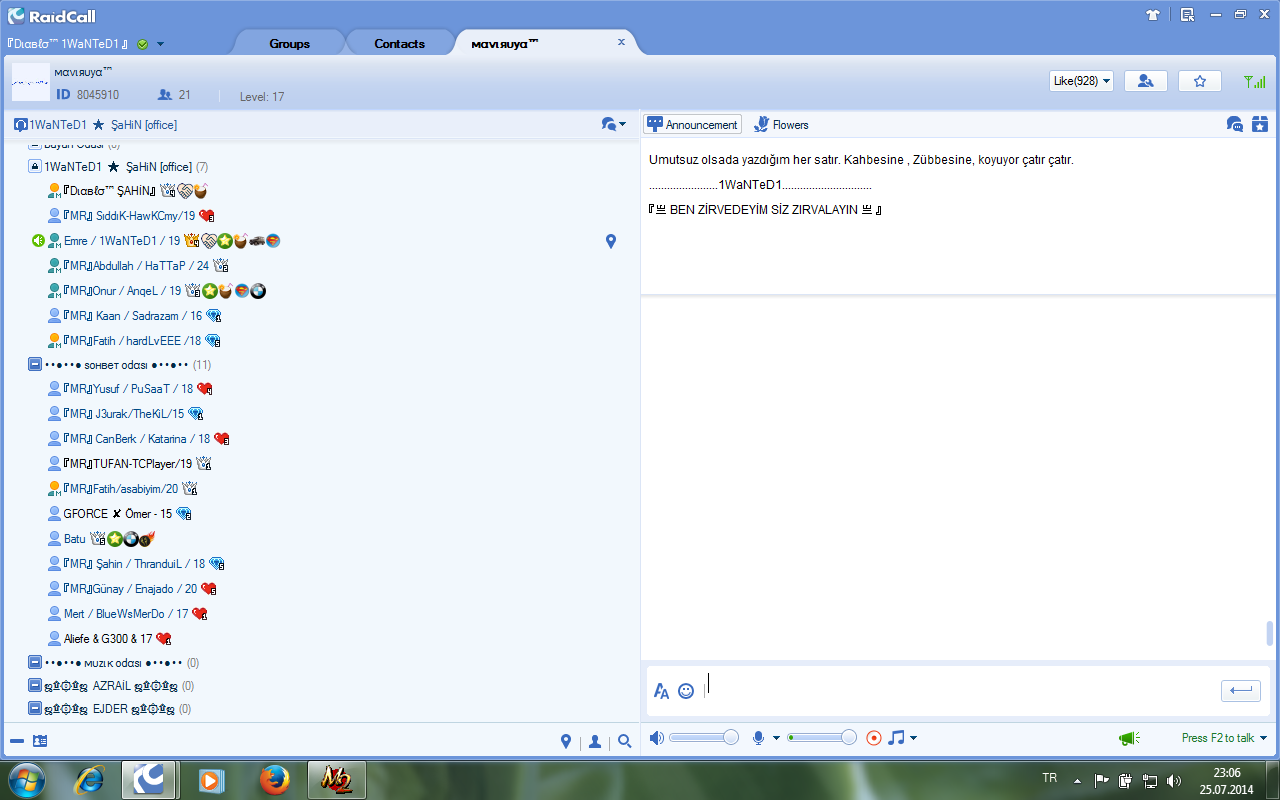Click the green megaphone broadcast icon
This screenshot has width=1280, height=800.
1129,738
